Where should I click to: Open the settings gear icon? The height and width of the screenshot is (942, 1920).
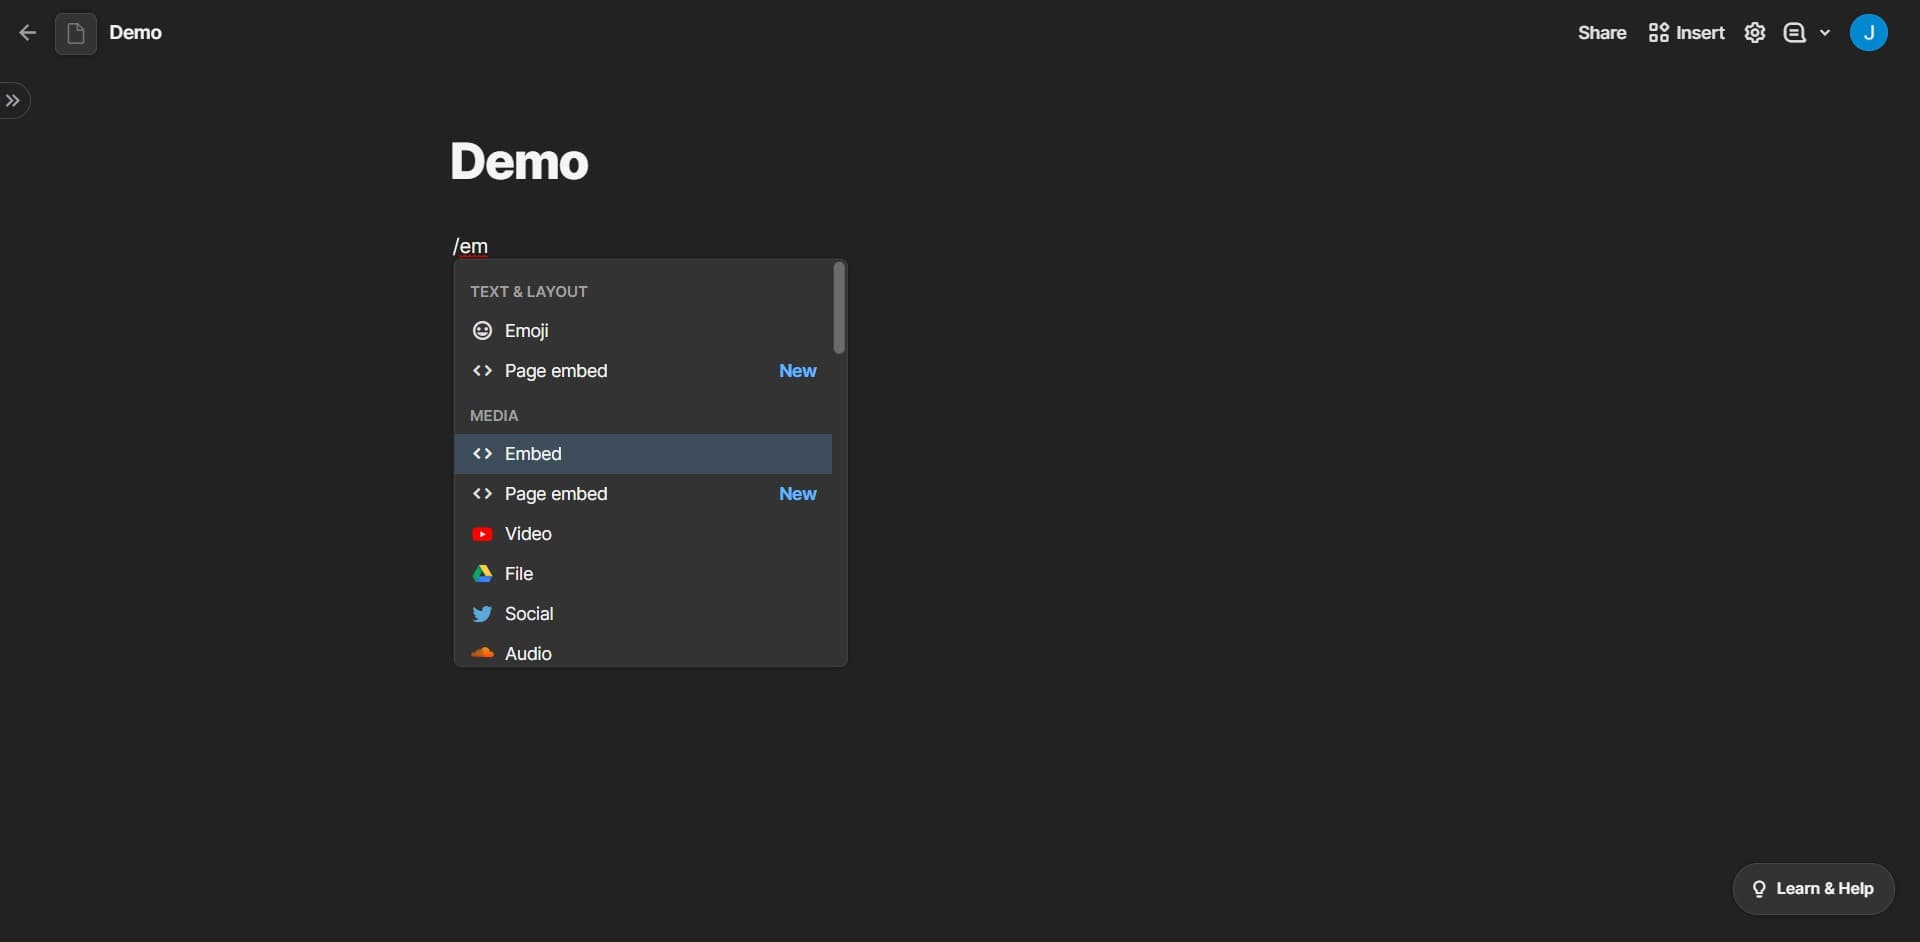click(1754, 33)
